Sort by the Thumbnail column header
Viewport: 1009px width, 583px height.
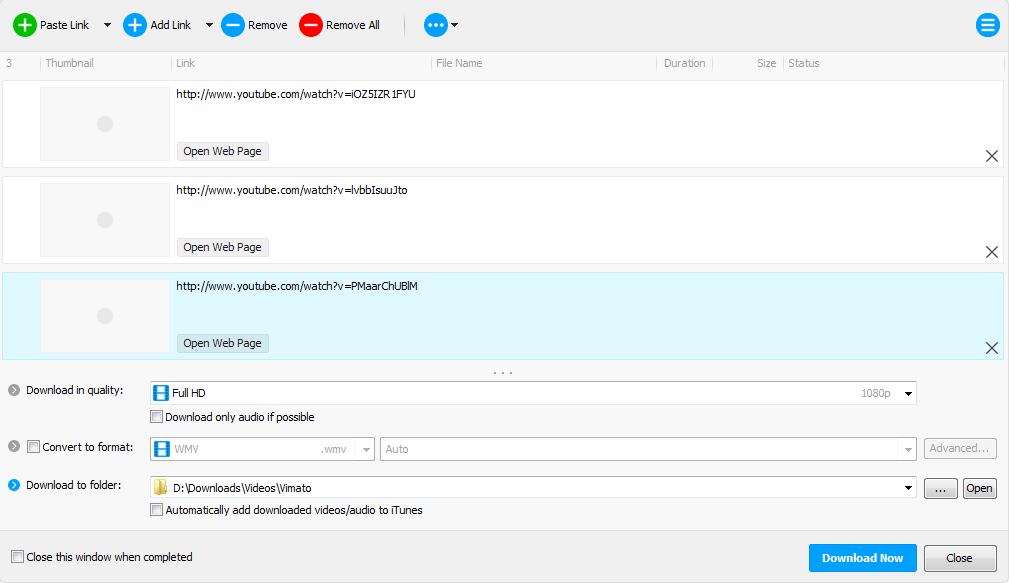click(69, 63)
